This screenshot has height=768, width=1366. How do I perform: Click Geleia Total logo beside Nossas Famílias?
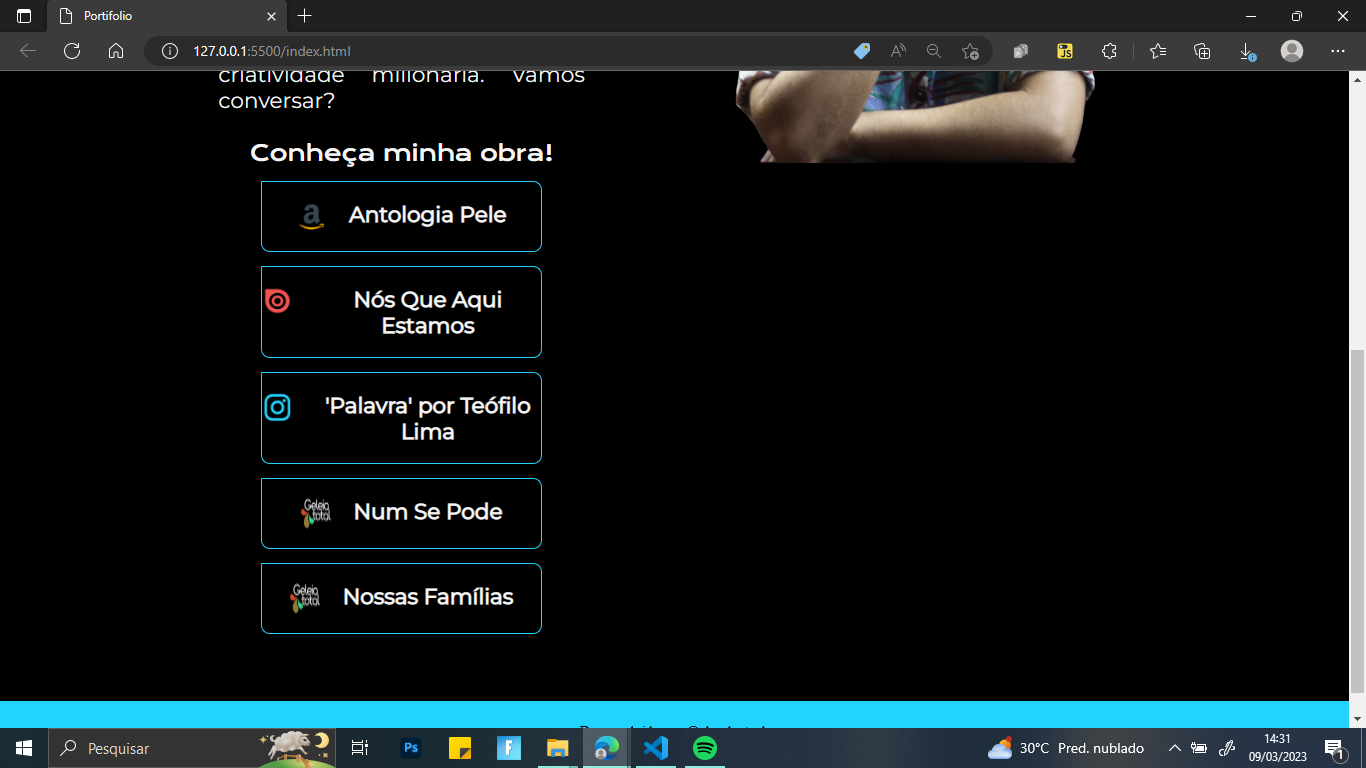305,598
